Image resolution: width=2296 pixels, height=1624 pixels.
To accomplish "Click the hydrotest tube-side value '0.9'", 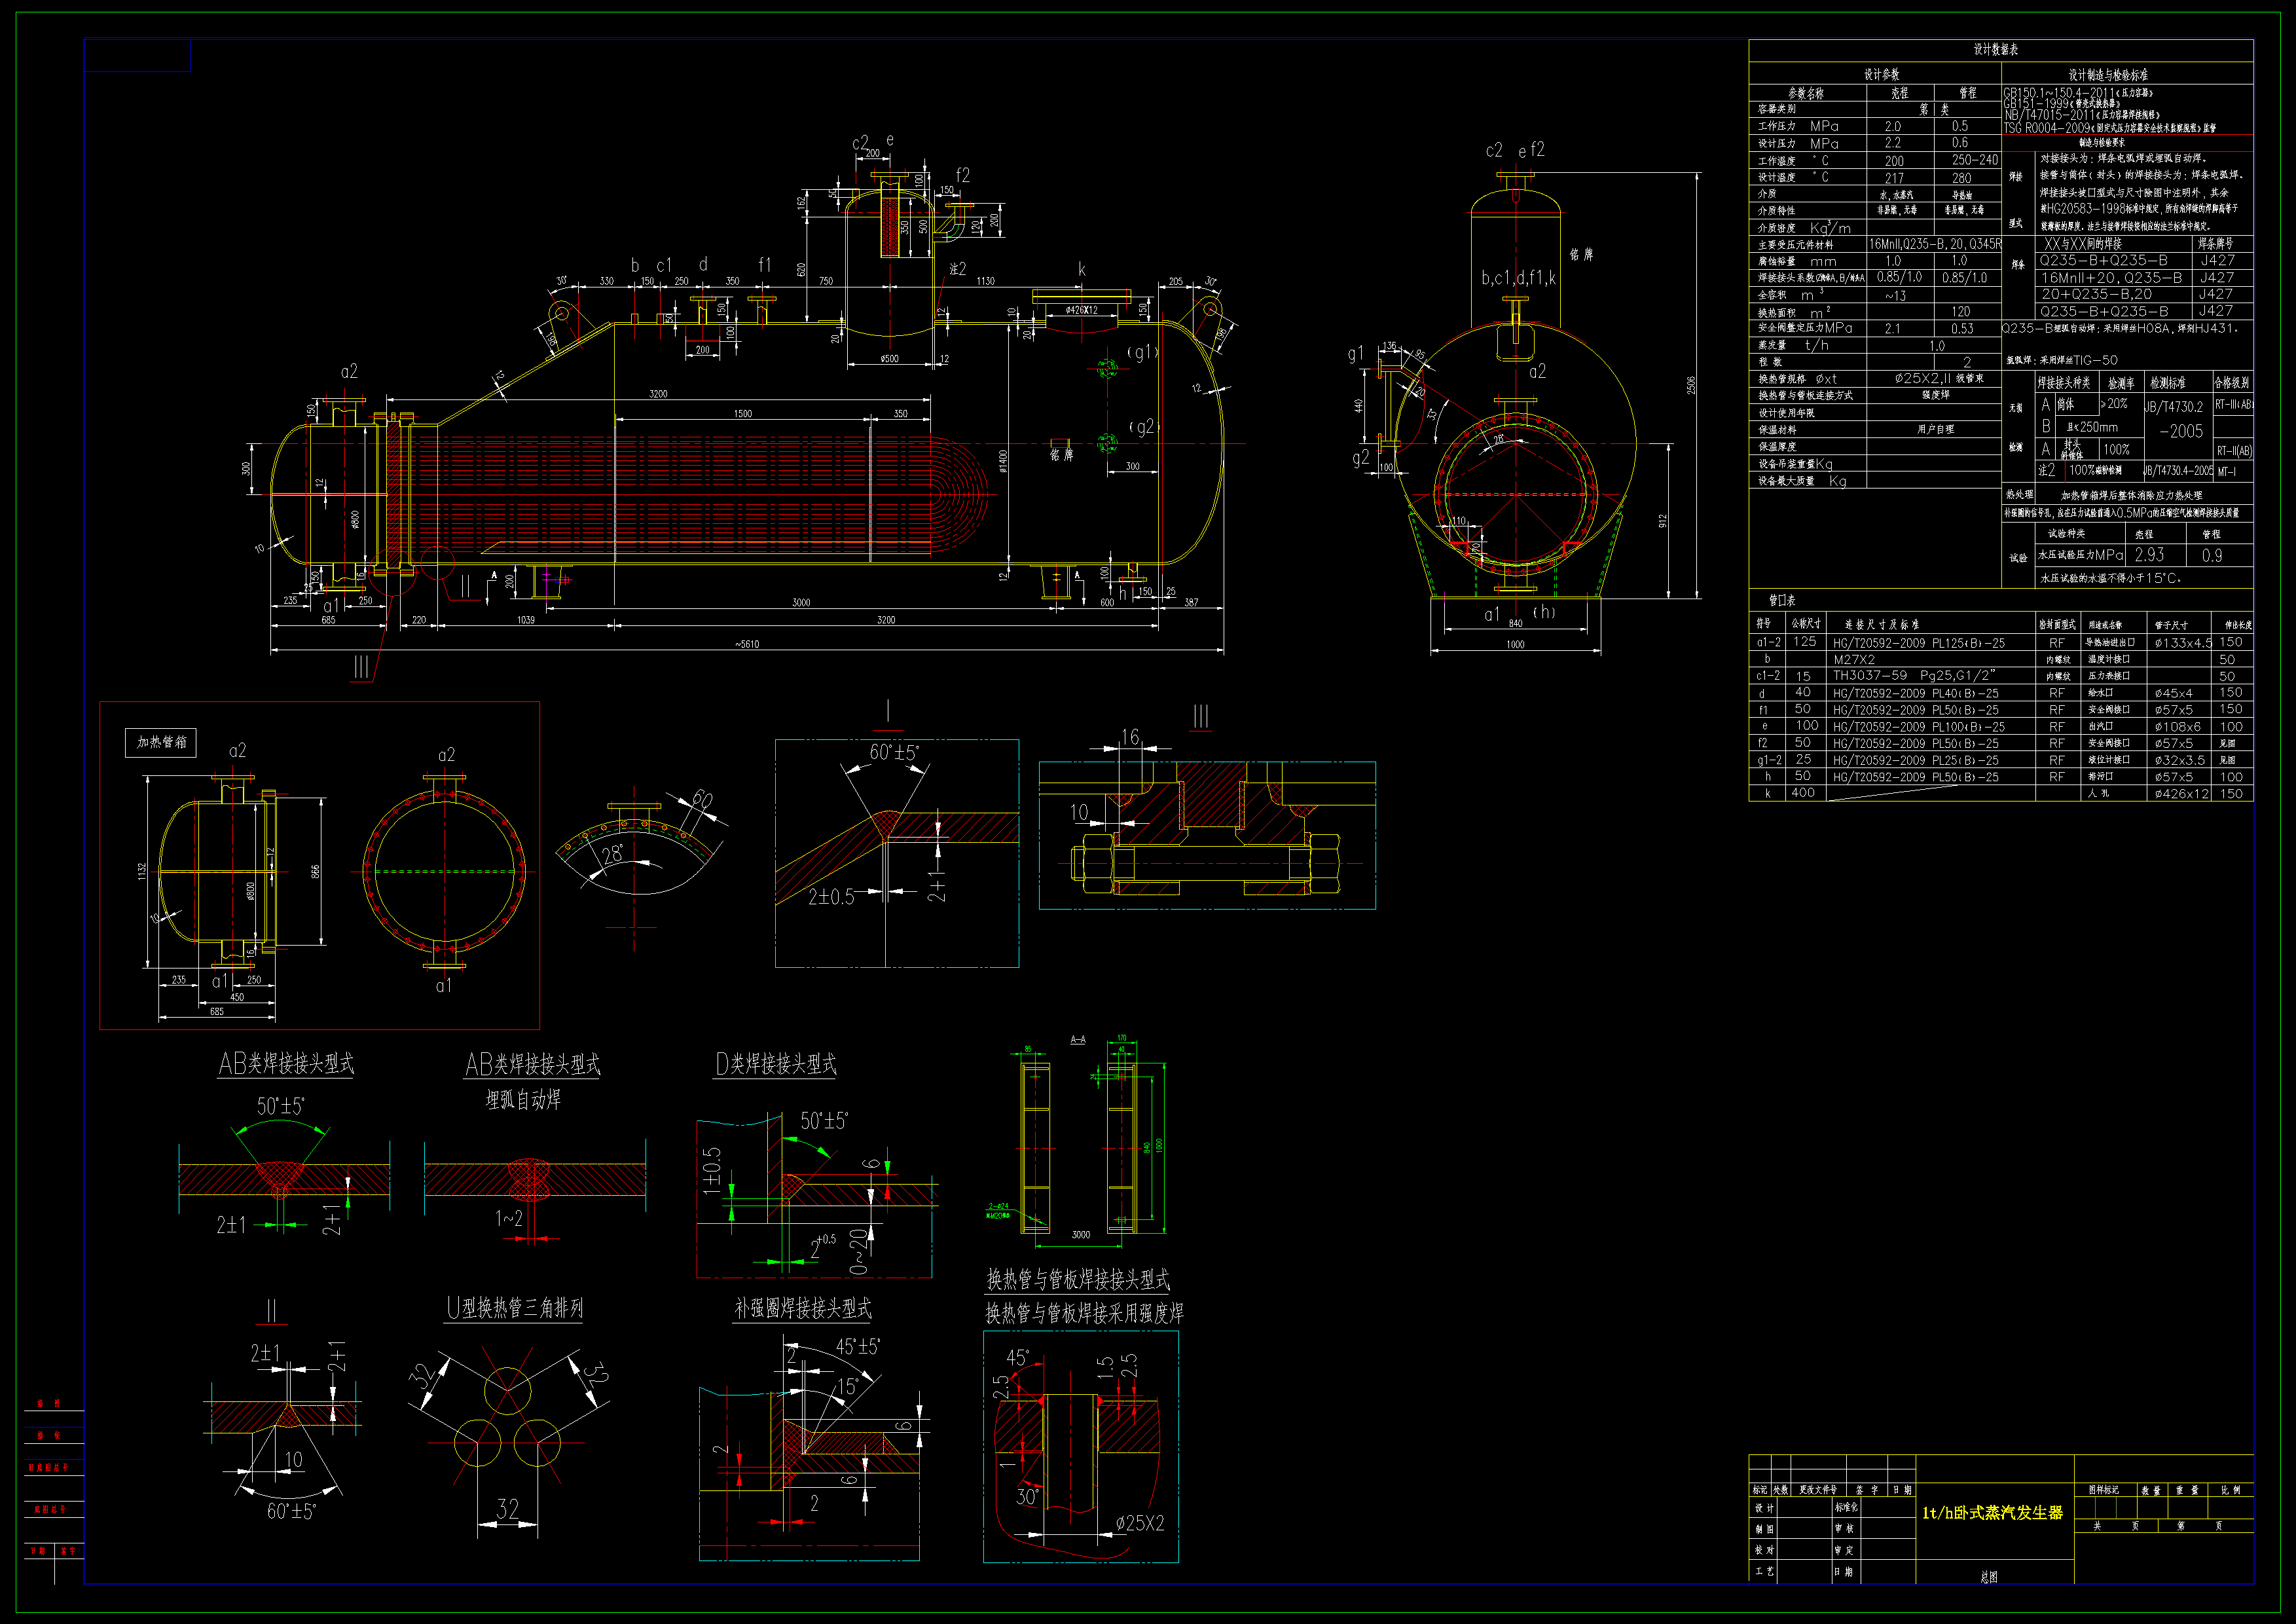I will point(2212,555).
